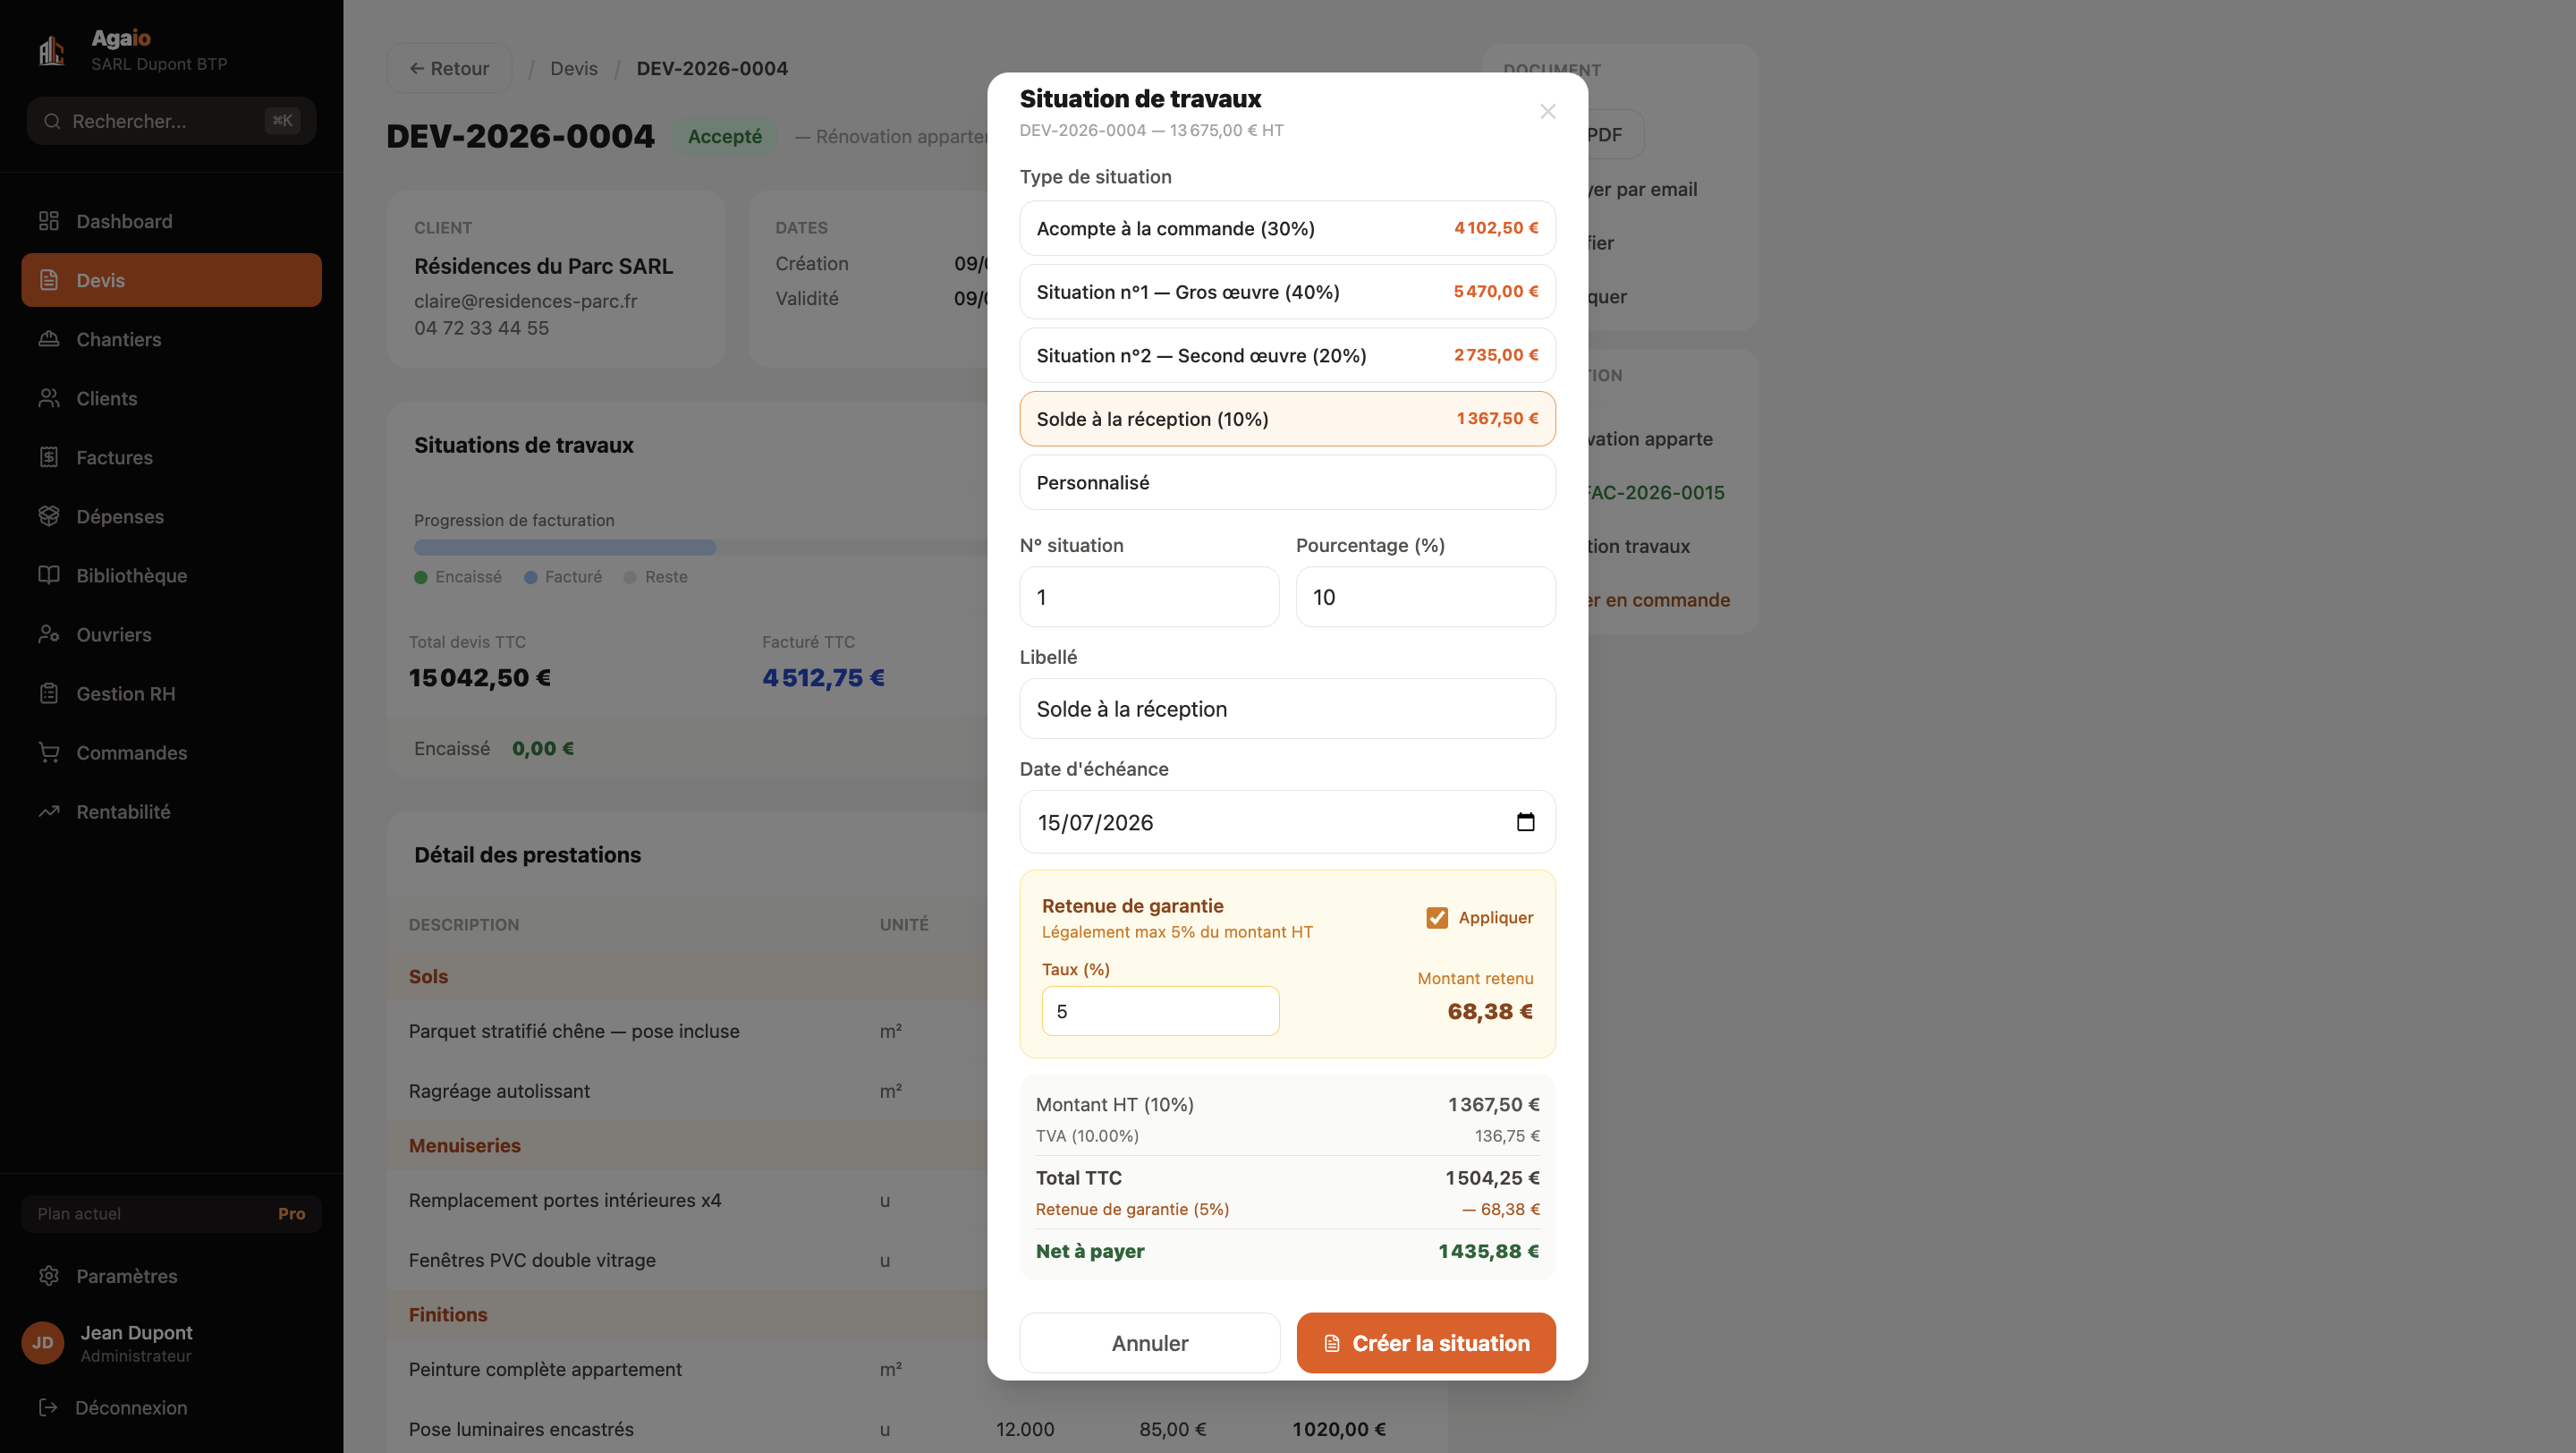
Task: Click the Chantiers hard-hat icon
Action: coord(49,339)
